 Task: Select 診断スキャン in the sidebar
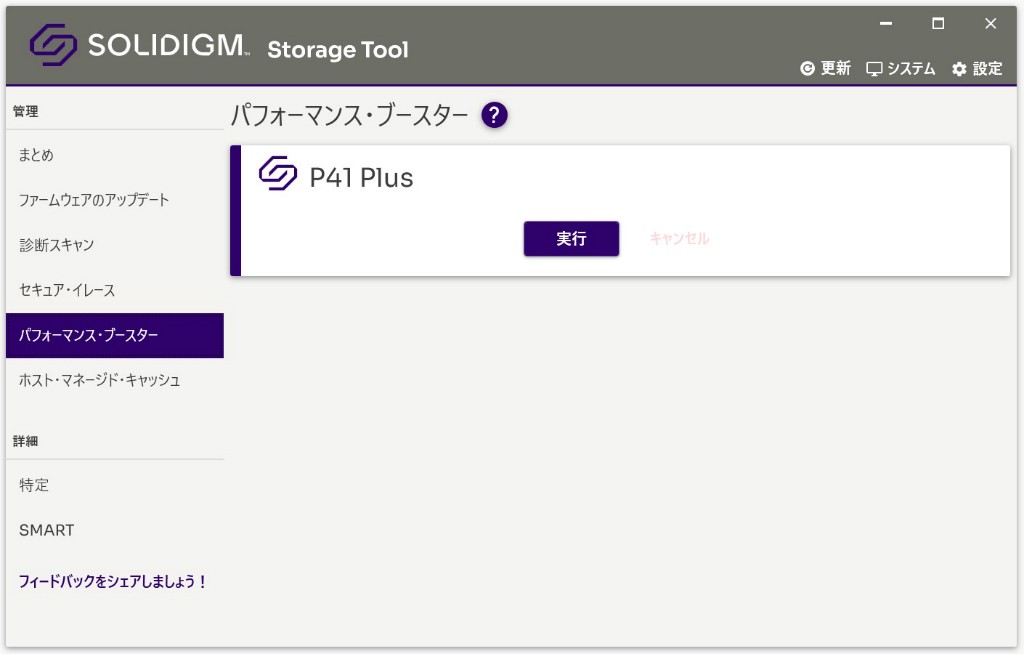click(56, 245)
